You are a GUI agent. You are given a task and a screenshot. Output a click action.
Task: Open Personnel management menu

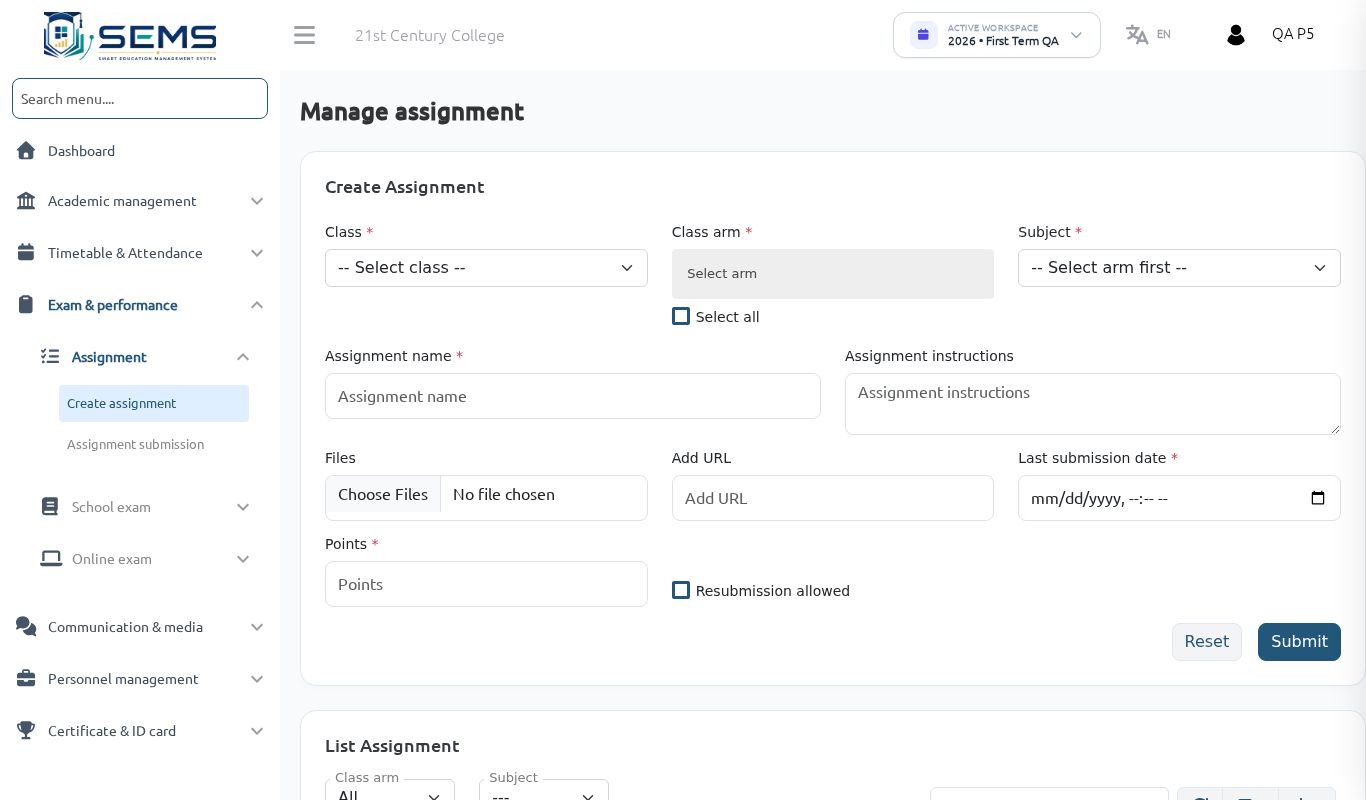click(140, 678)
